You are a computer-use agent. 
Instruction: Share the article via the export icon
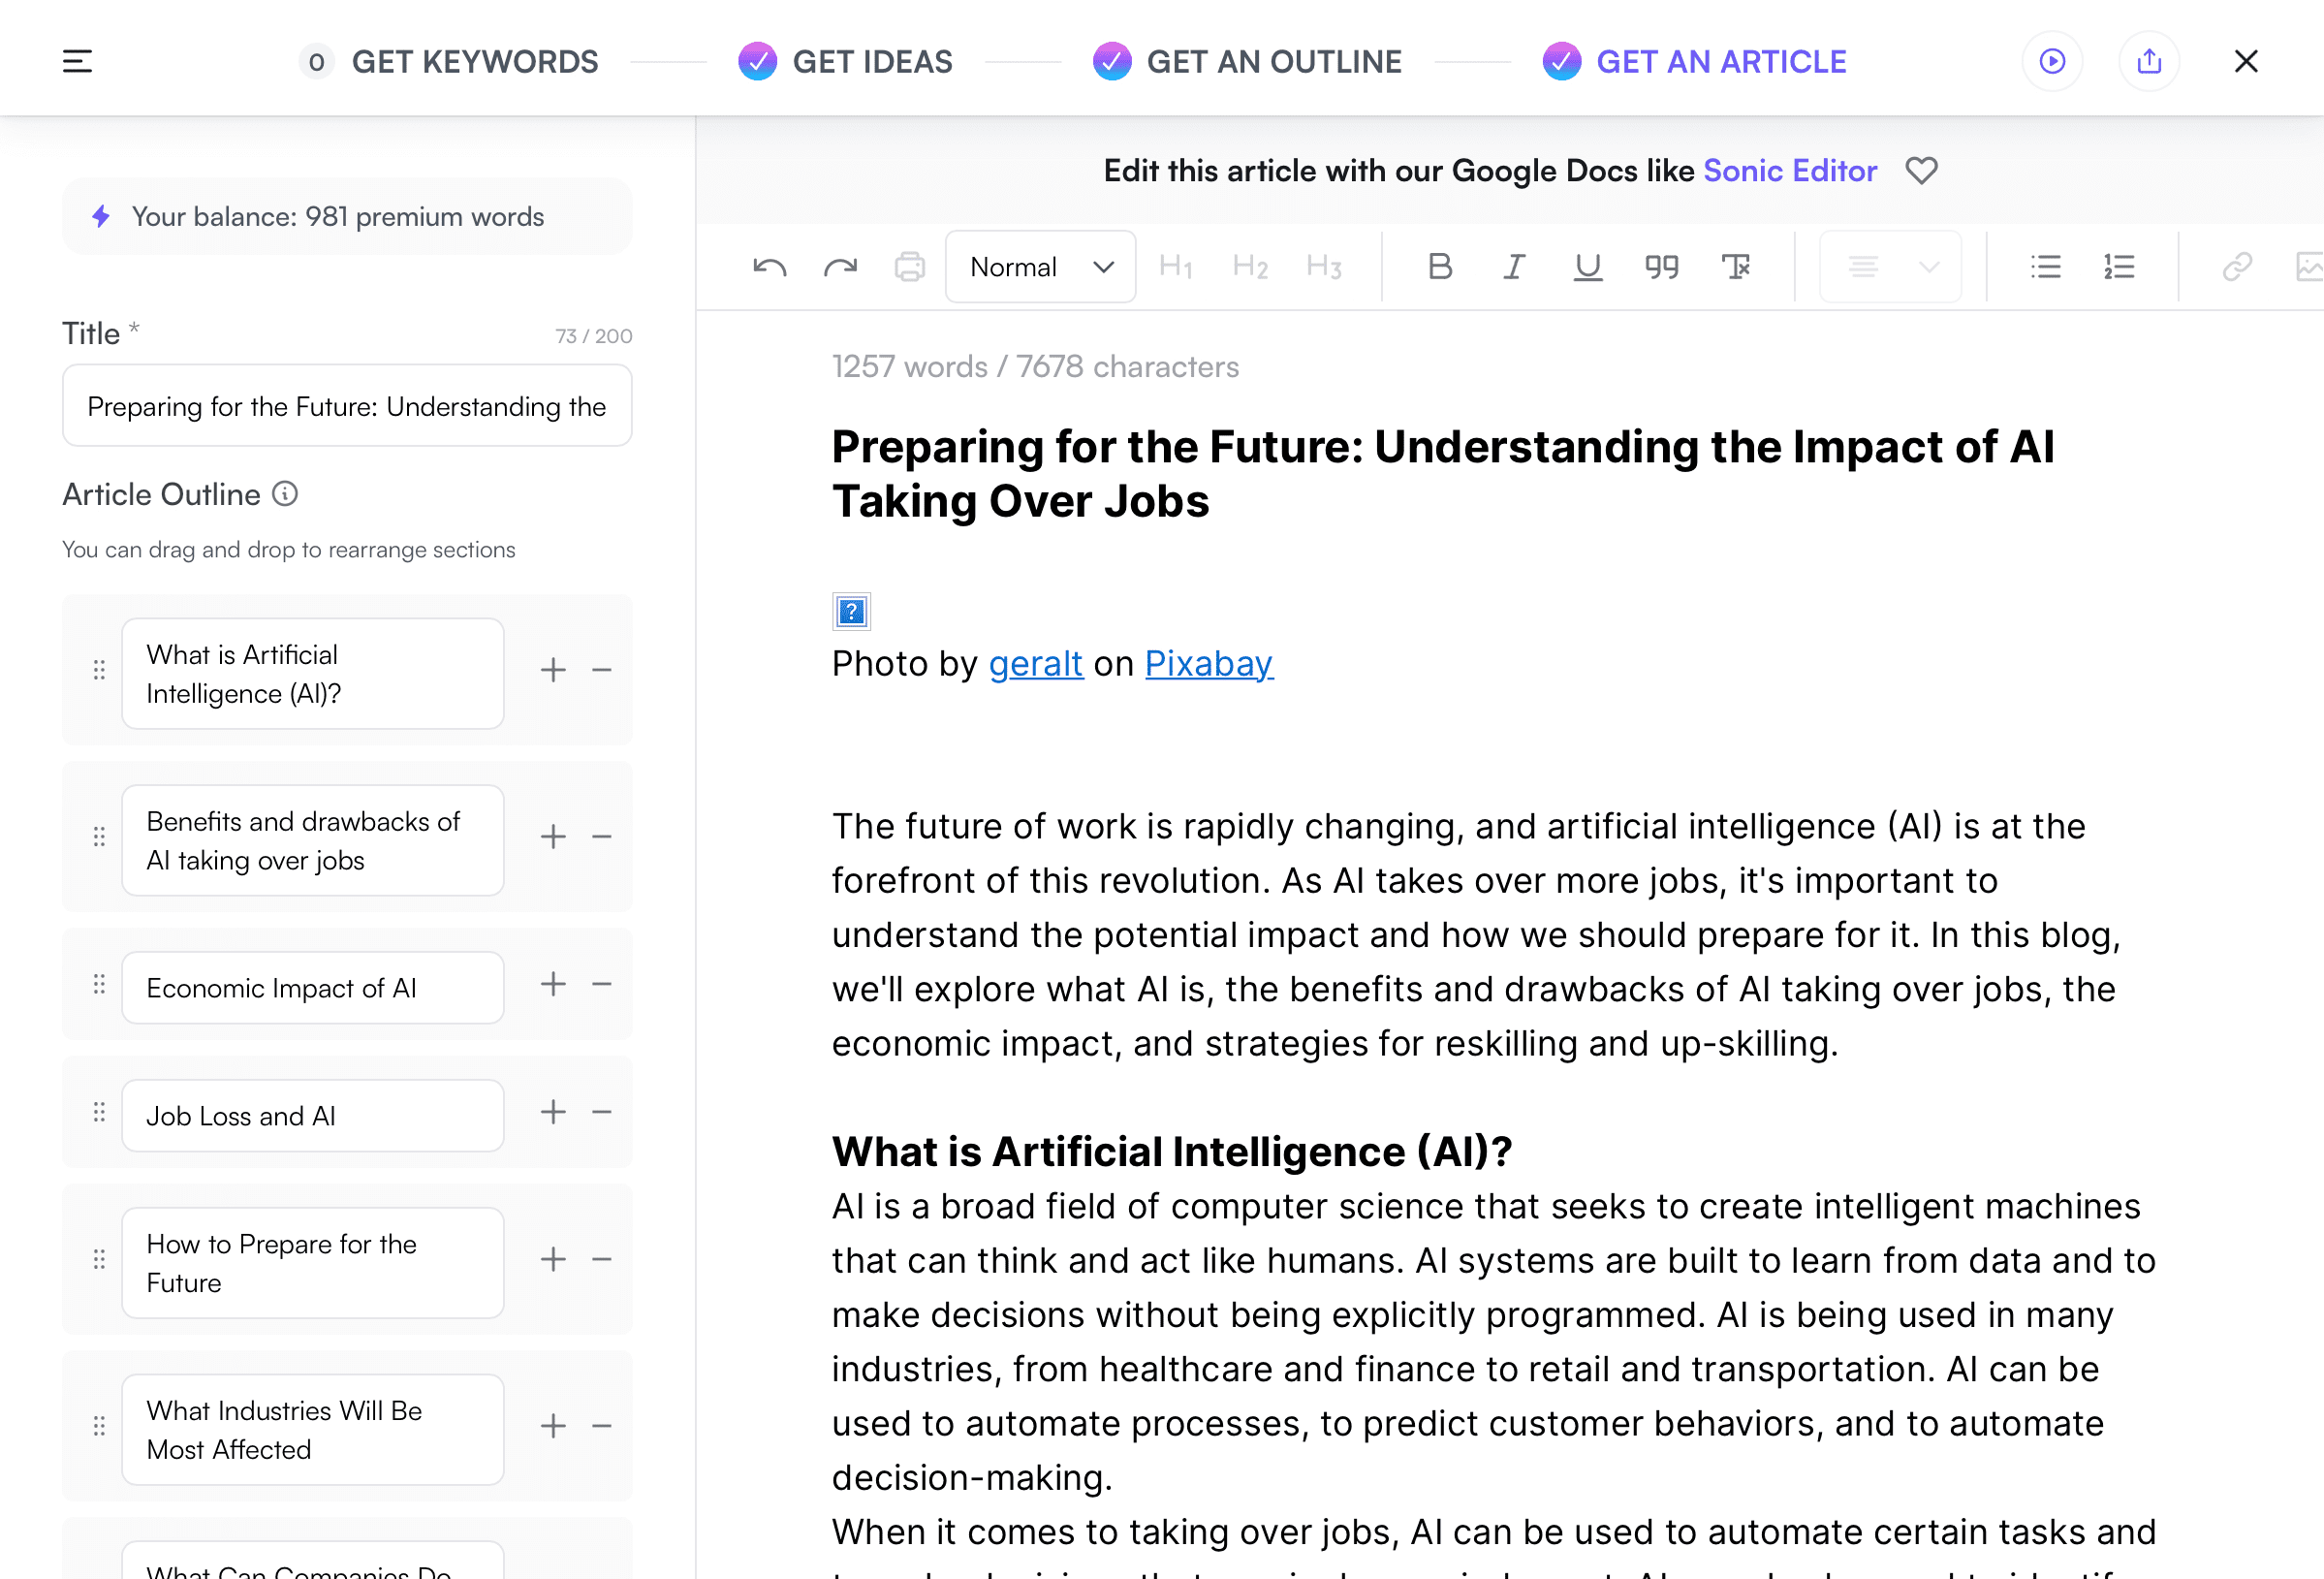click(2148, 61)
